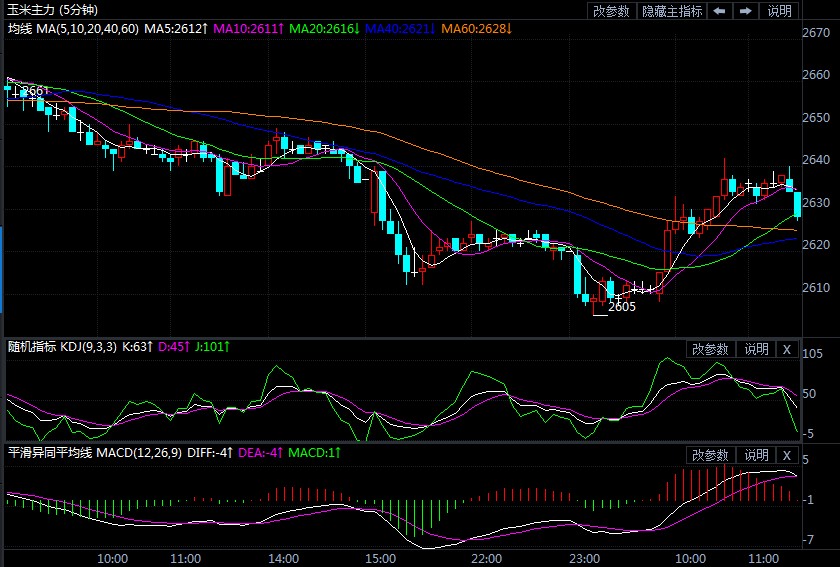Open 改参数 for the MACD indicator
Screen dimensions: 840x567
[711, 455]
